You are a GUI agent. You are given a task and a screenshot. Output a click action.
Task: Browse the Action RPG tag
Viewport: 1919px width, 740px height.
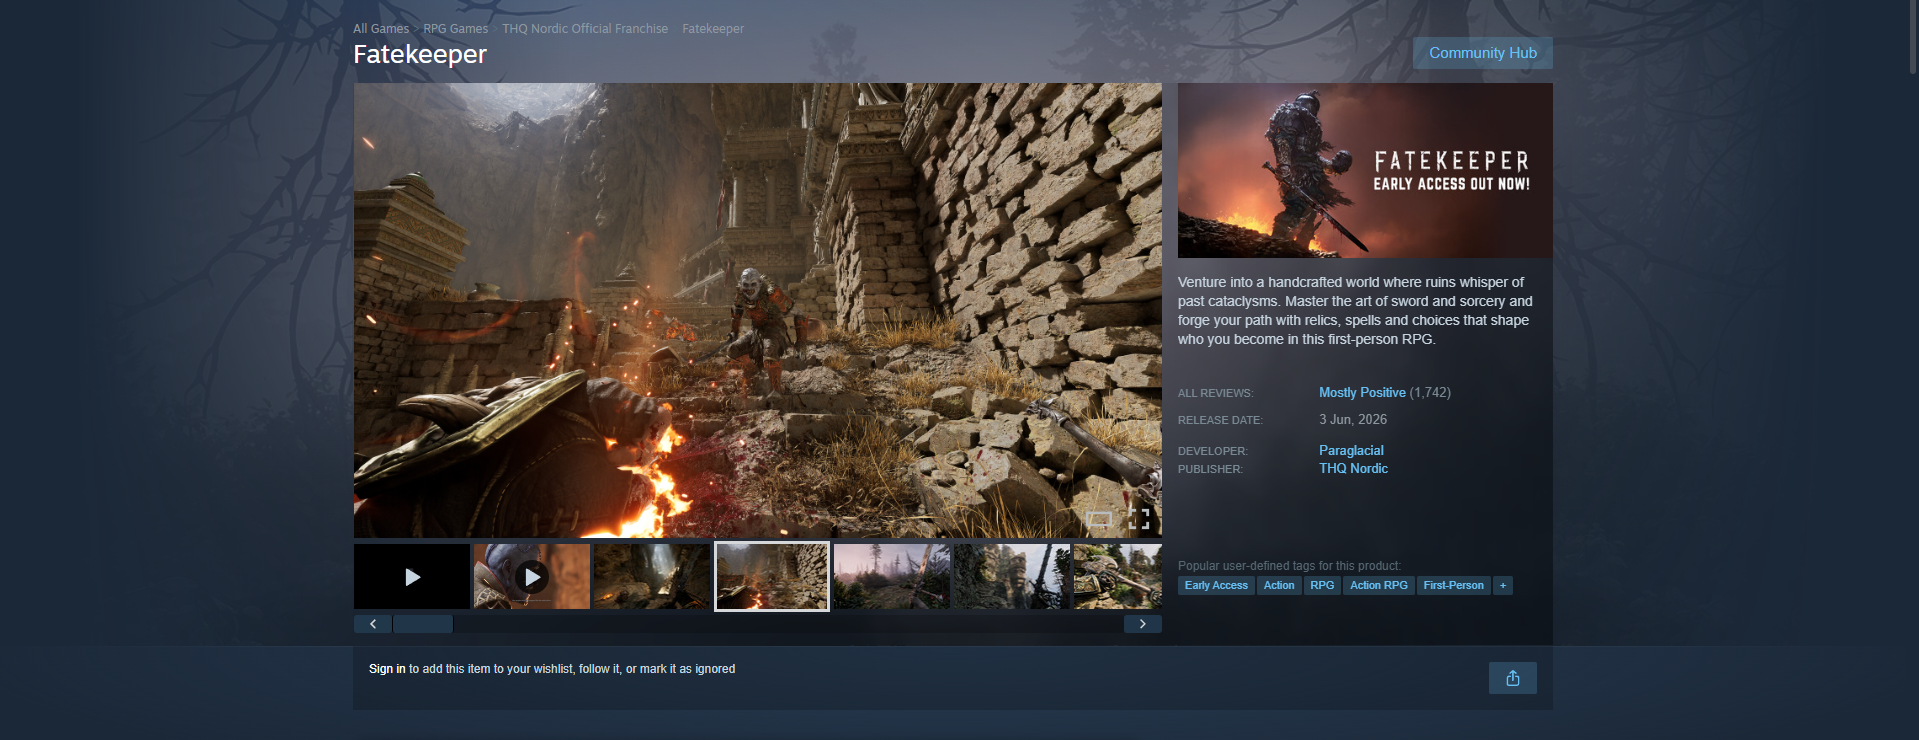1378,586
